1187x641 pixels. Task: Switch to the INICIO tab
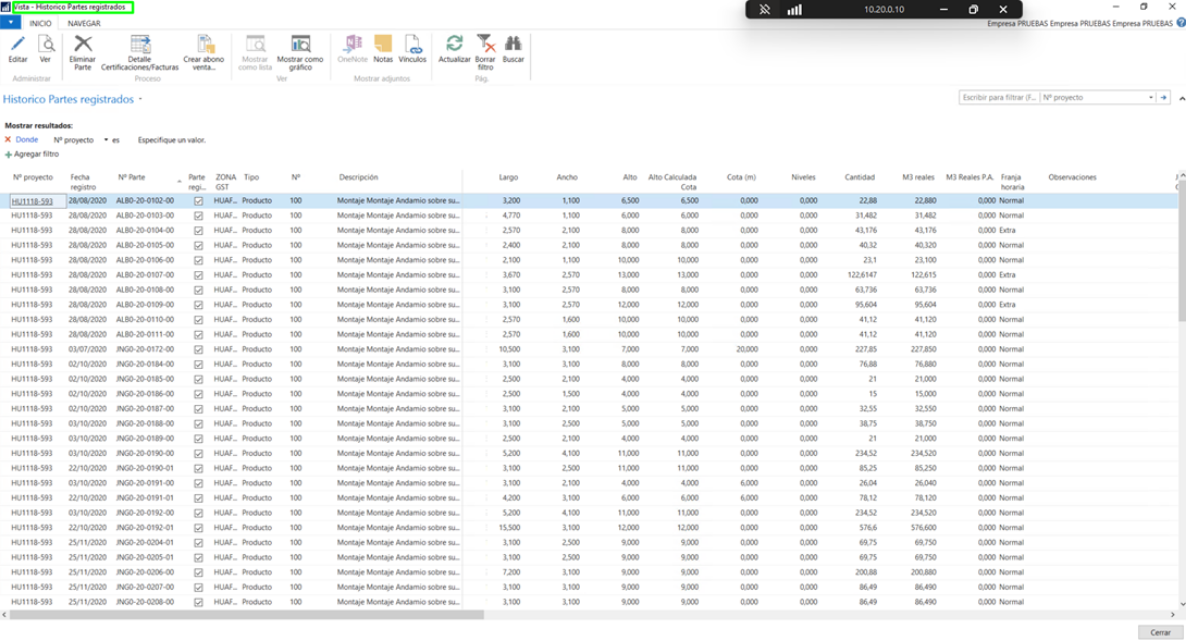click(40, 22)
